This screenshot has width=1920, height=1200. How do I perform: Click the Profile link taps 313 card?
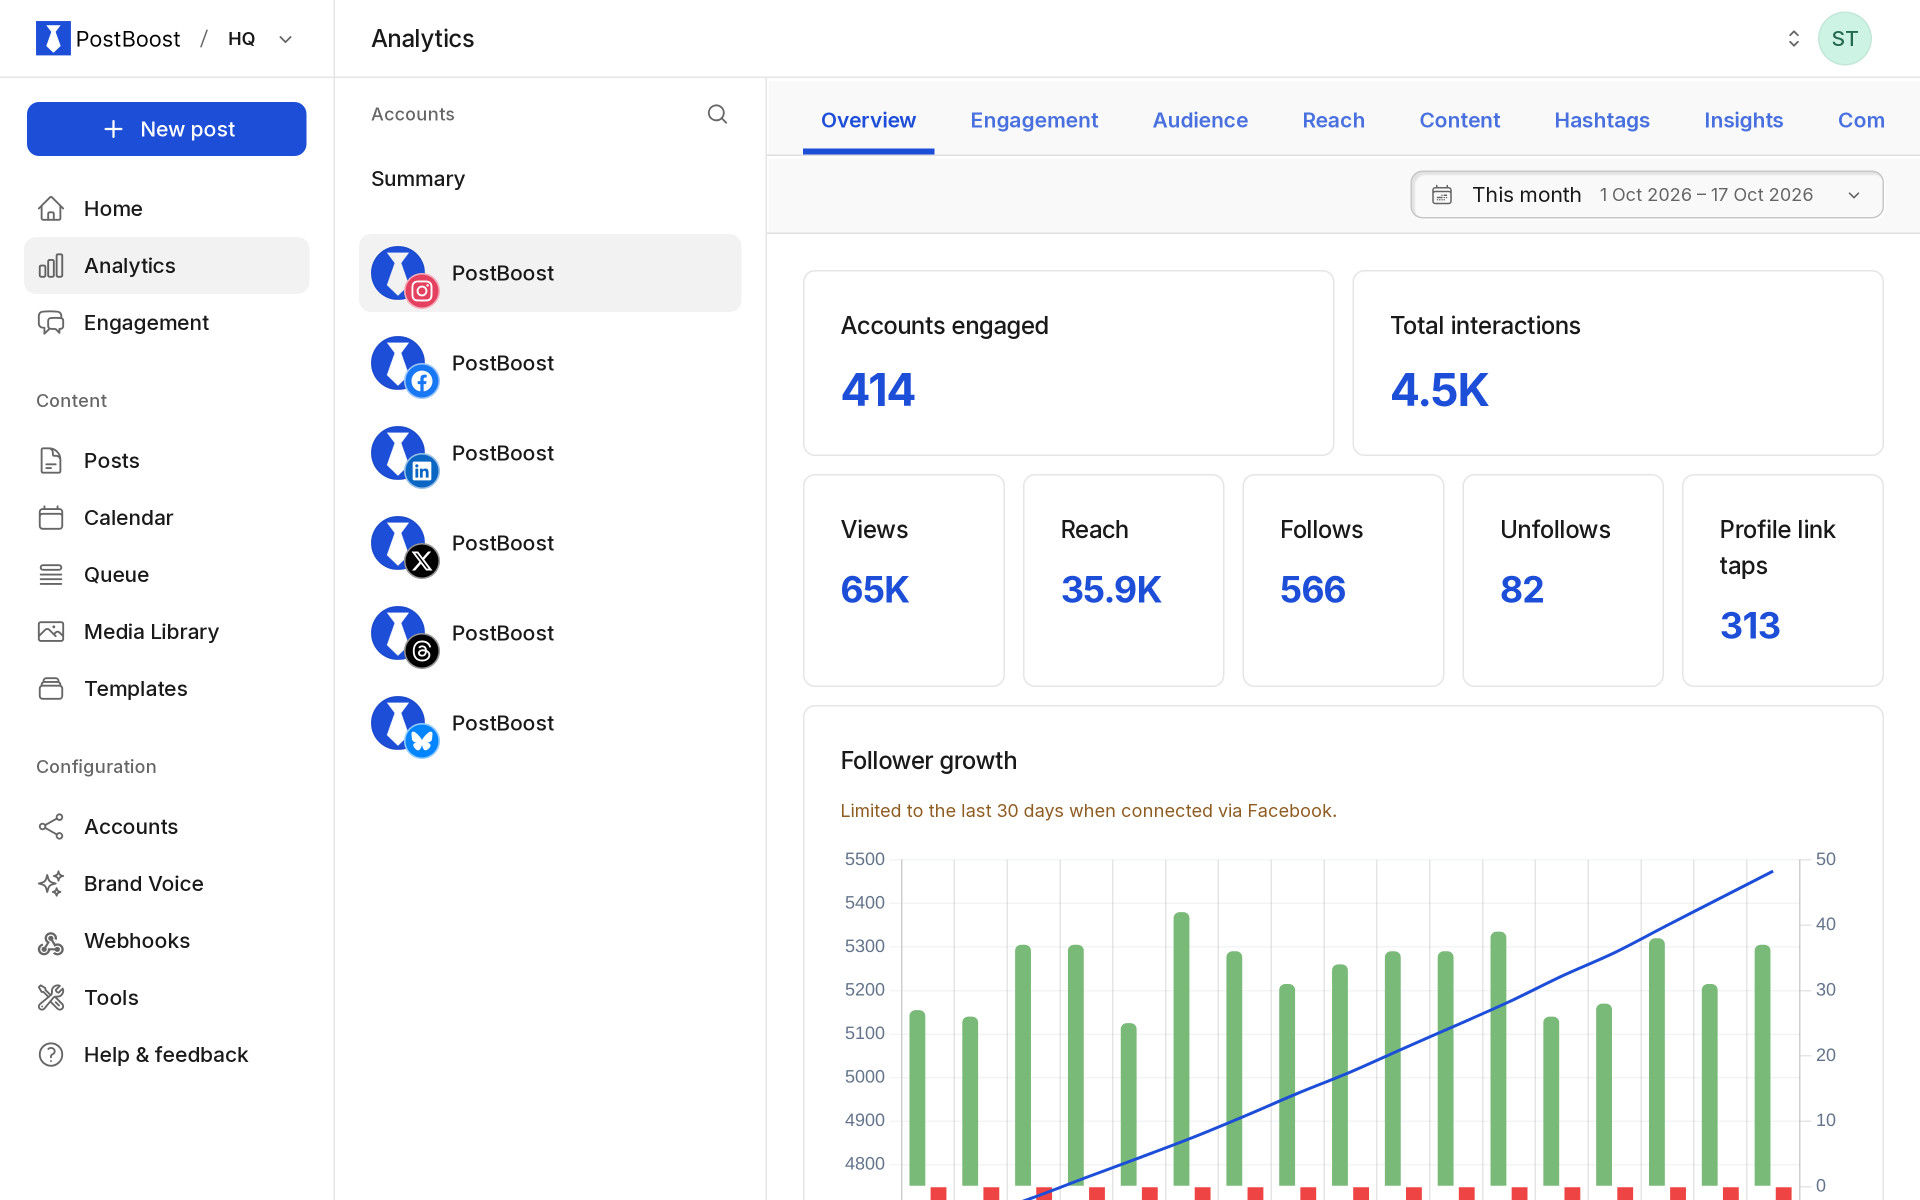(1782, 580)
